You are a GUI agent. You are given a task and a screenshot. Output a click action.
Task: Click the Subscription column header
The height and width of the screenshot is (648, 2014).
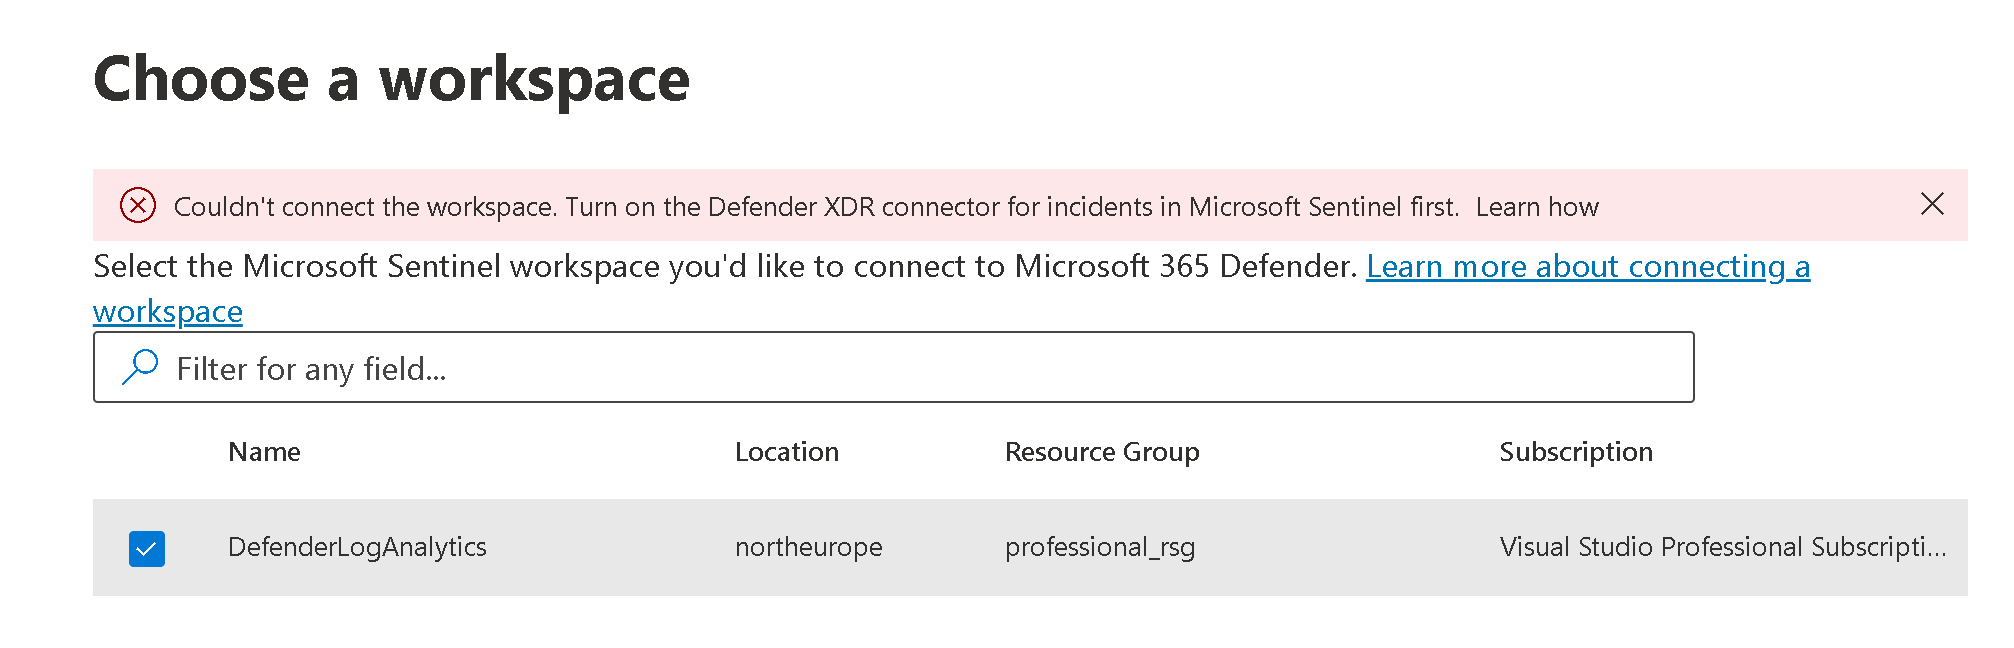tap(1575, 452)
